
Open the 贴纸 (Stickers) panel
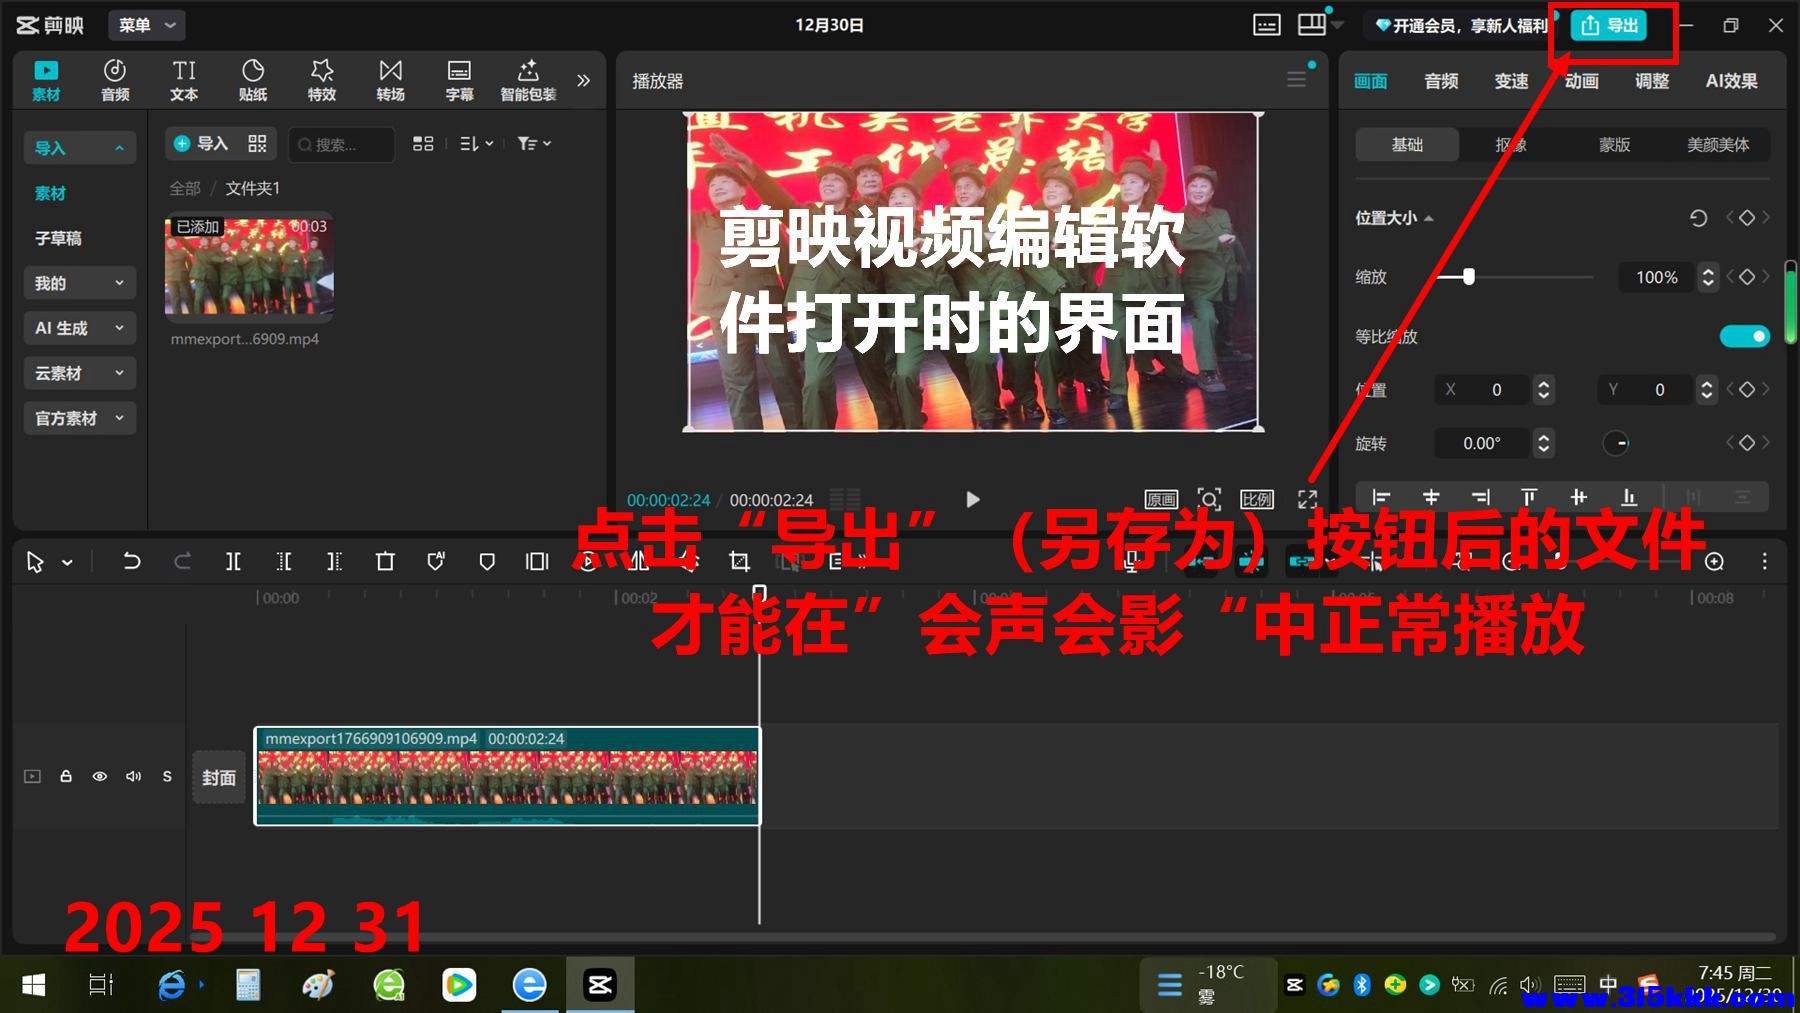tap(253, 79)
